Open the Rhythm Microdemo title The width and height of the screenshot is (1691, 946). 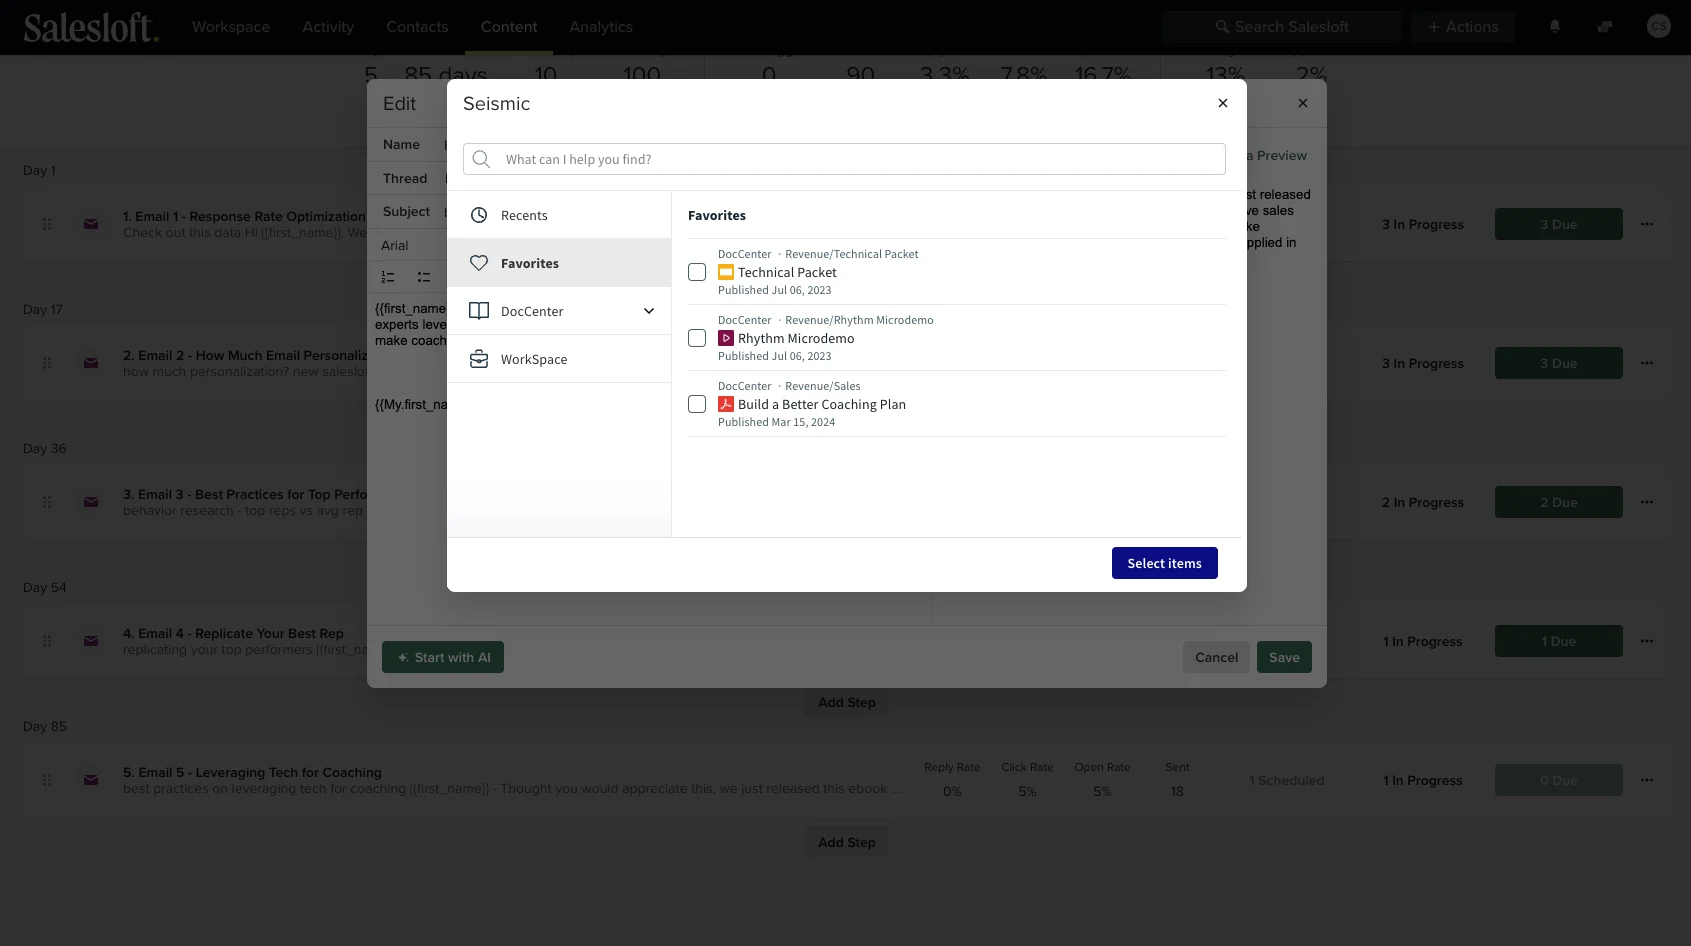(x=796, y=338)
